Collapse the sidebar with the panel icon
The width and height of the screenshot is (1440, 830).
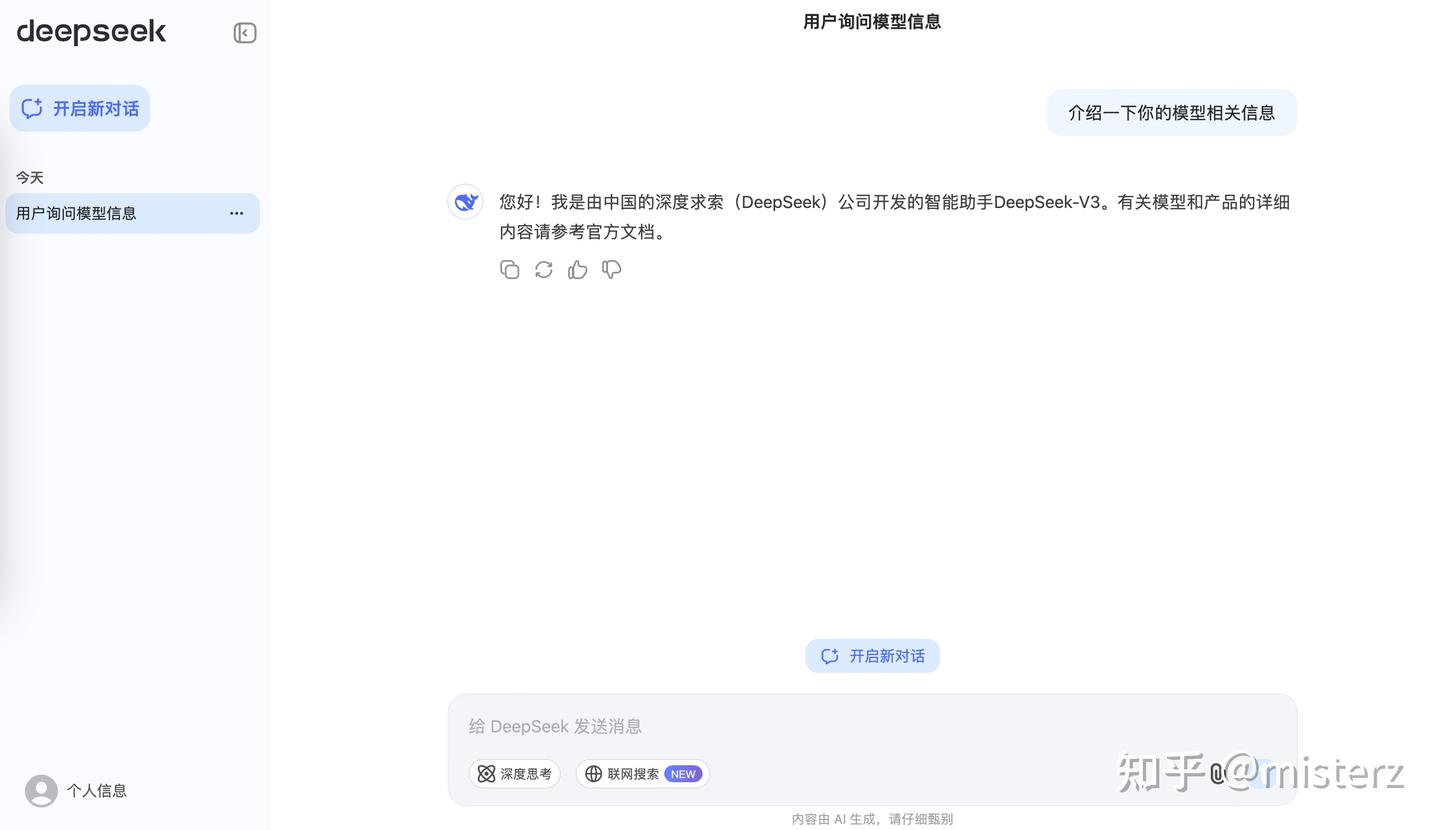coord(245,33)
